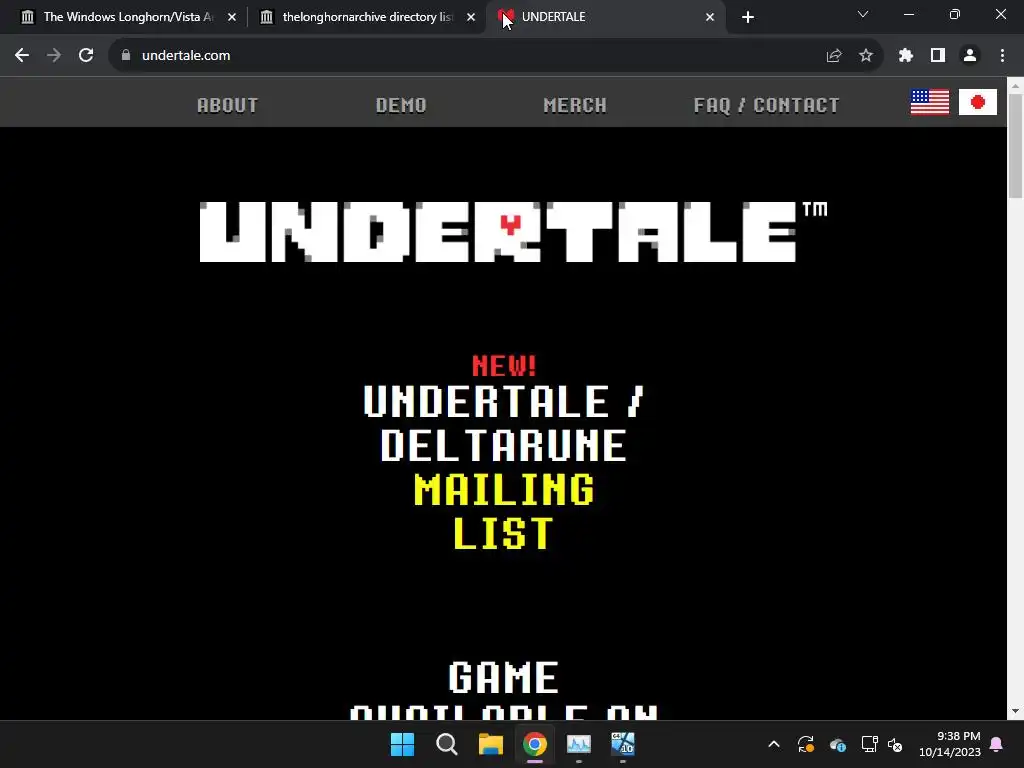Reload the undertale.com page
The image size is (1024, 768).
[x=86, y=56]
